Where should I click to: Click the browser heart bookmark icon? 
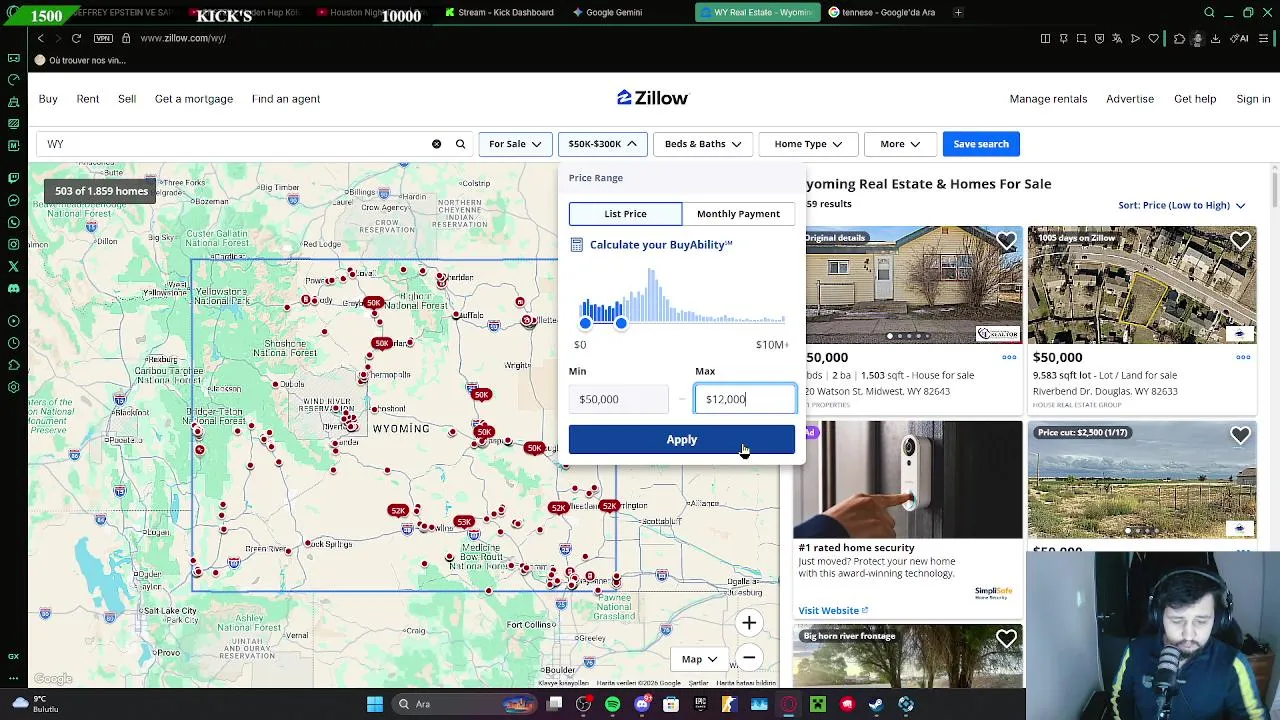[x=1153, y=38]
